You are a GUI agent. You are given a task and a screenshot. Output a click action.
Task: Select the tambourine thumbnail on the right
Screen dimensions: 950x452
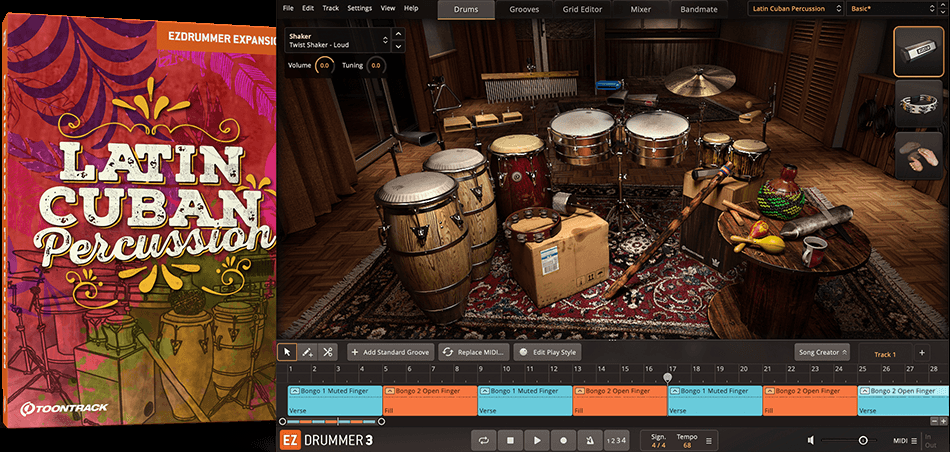tap(918, 104)
